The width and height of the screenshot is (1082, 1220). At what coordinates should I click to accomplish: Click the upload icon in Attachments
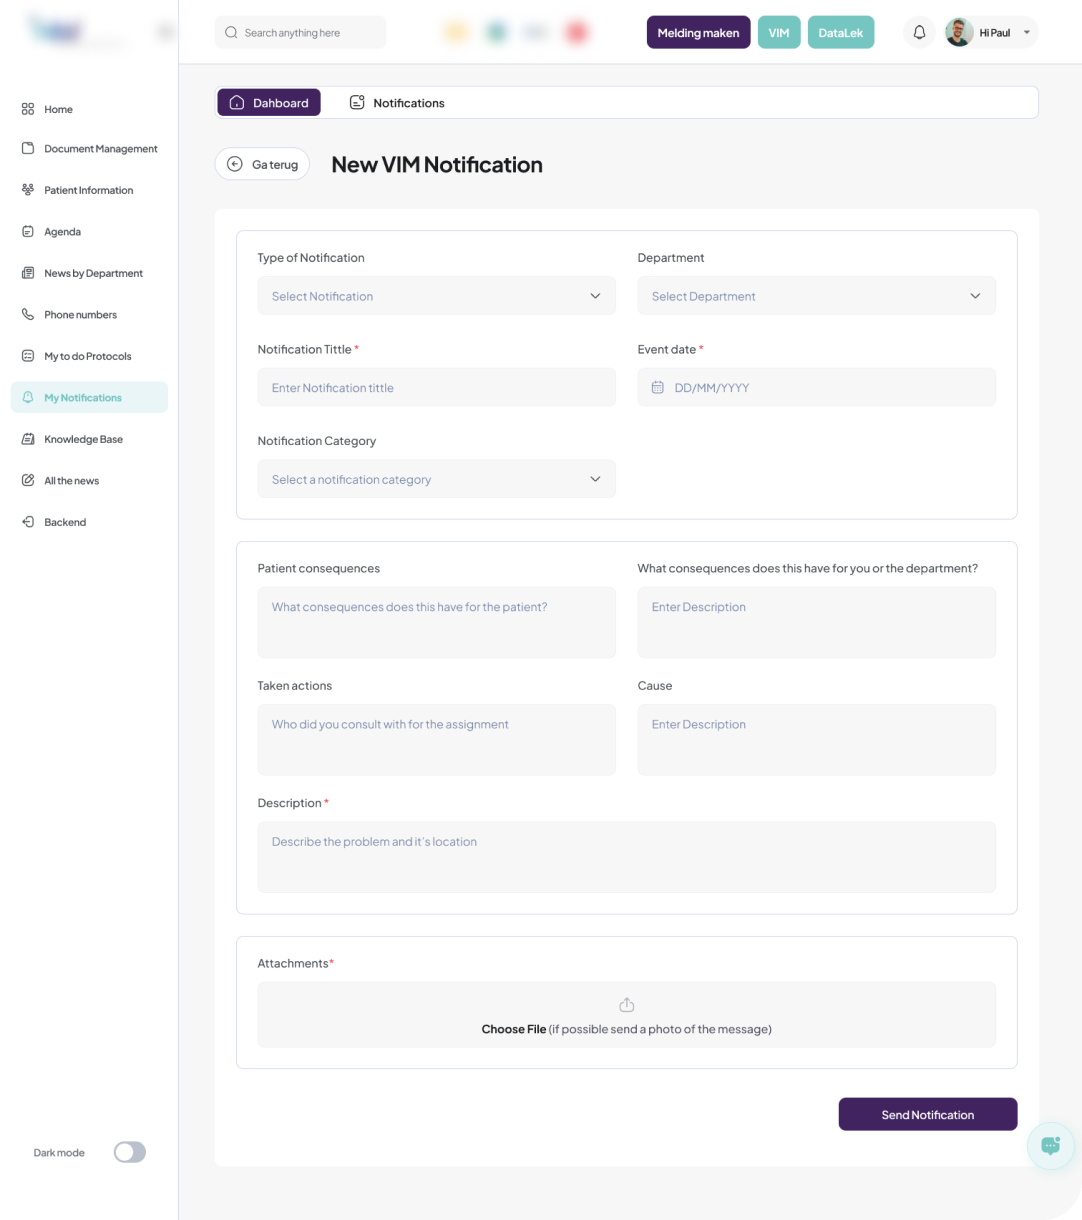(x=627, y=1005)
